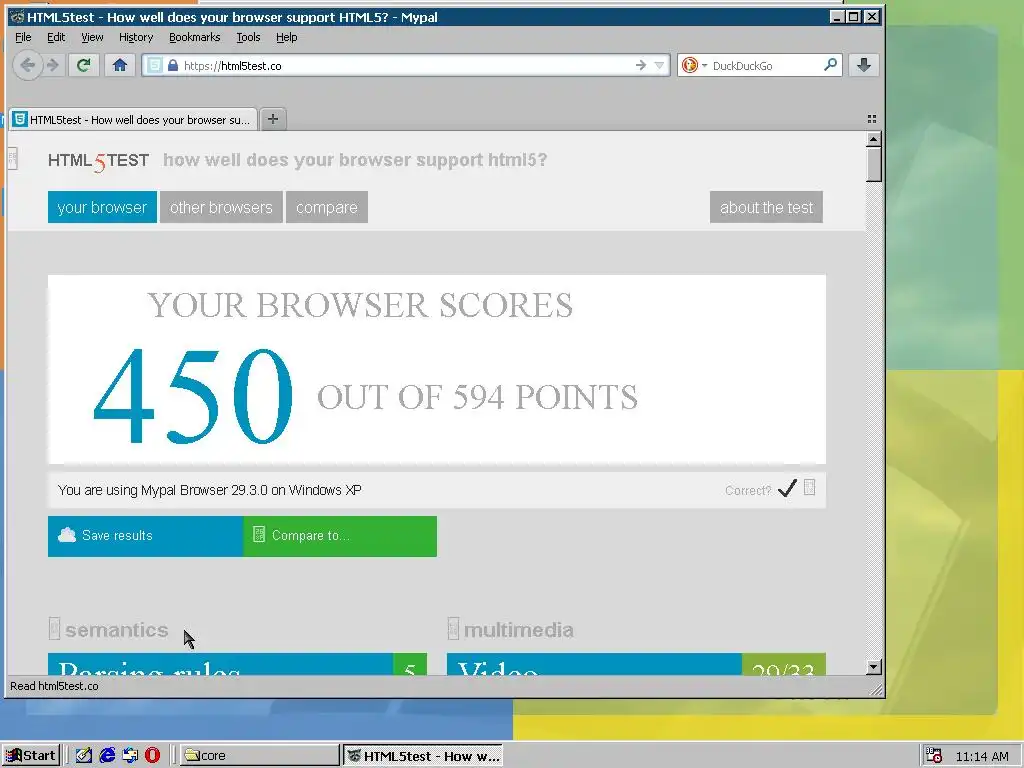The width and height of the screenshot is (1024, 768).
Task: Open the home page via the house icon
Action: 120,65
